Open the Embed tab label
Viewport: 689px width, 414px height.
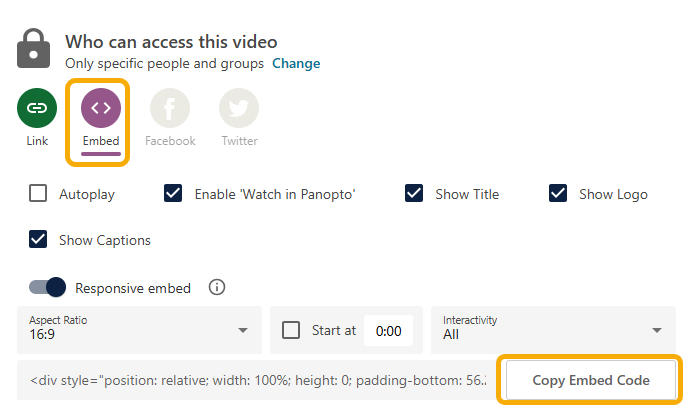point(101,141)
